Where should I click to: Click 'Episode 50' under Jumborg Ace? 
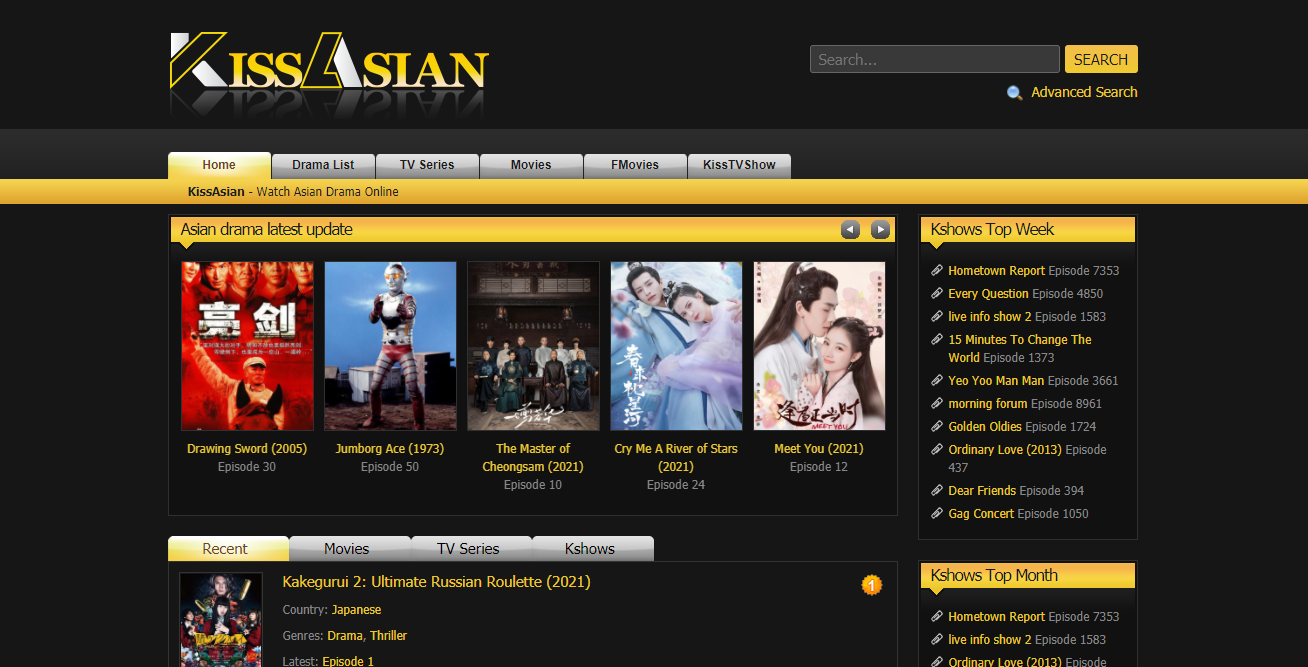[x=390, y=467]
